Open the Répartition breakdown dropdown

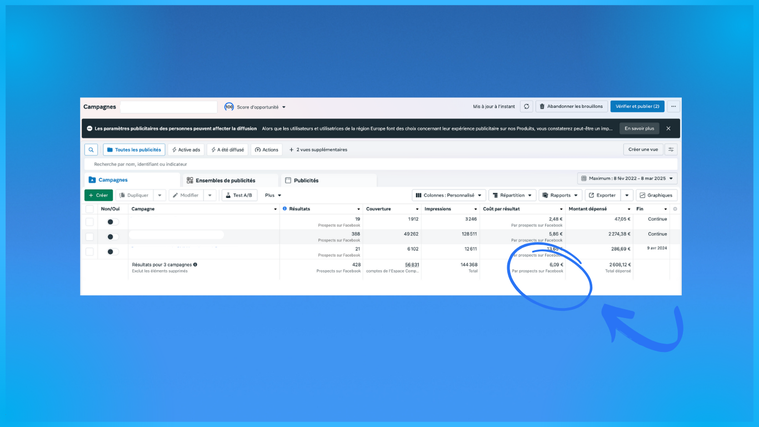click(x=512, y=195)
